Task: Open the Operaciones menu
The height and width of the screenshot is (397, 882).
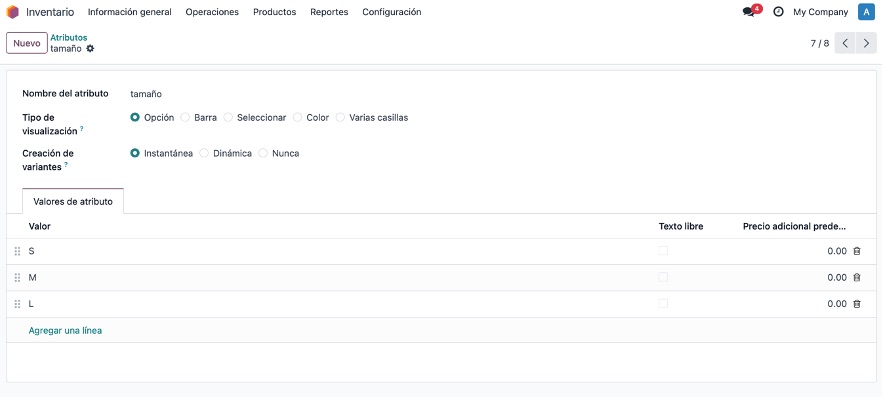Action: pos(212,12)
